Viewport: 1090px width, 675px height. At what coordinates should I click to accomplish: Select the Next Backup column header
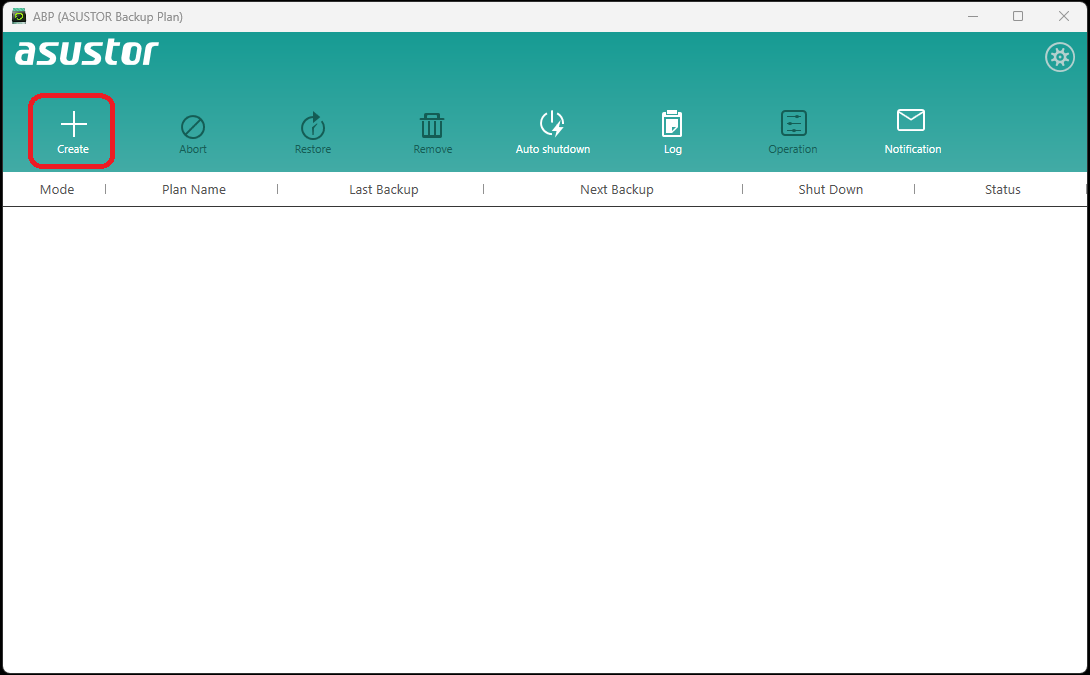[x=616, y=189]
